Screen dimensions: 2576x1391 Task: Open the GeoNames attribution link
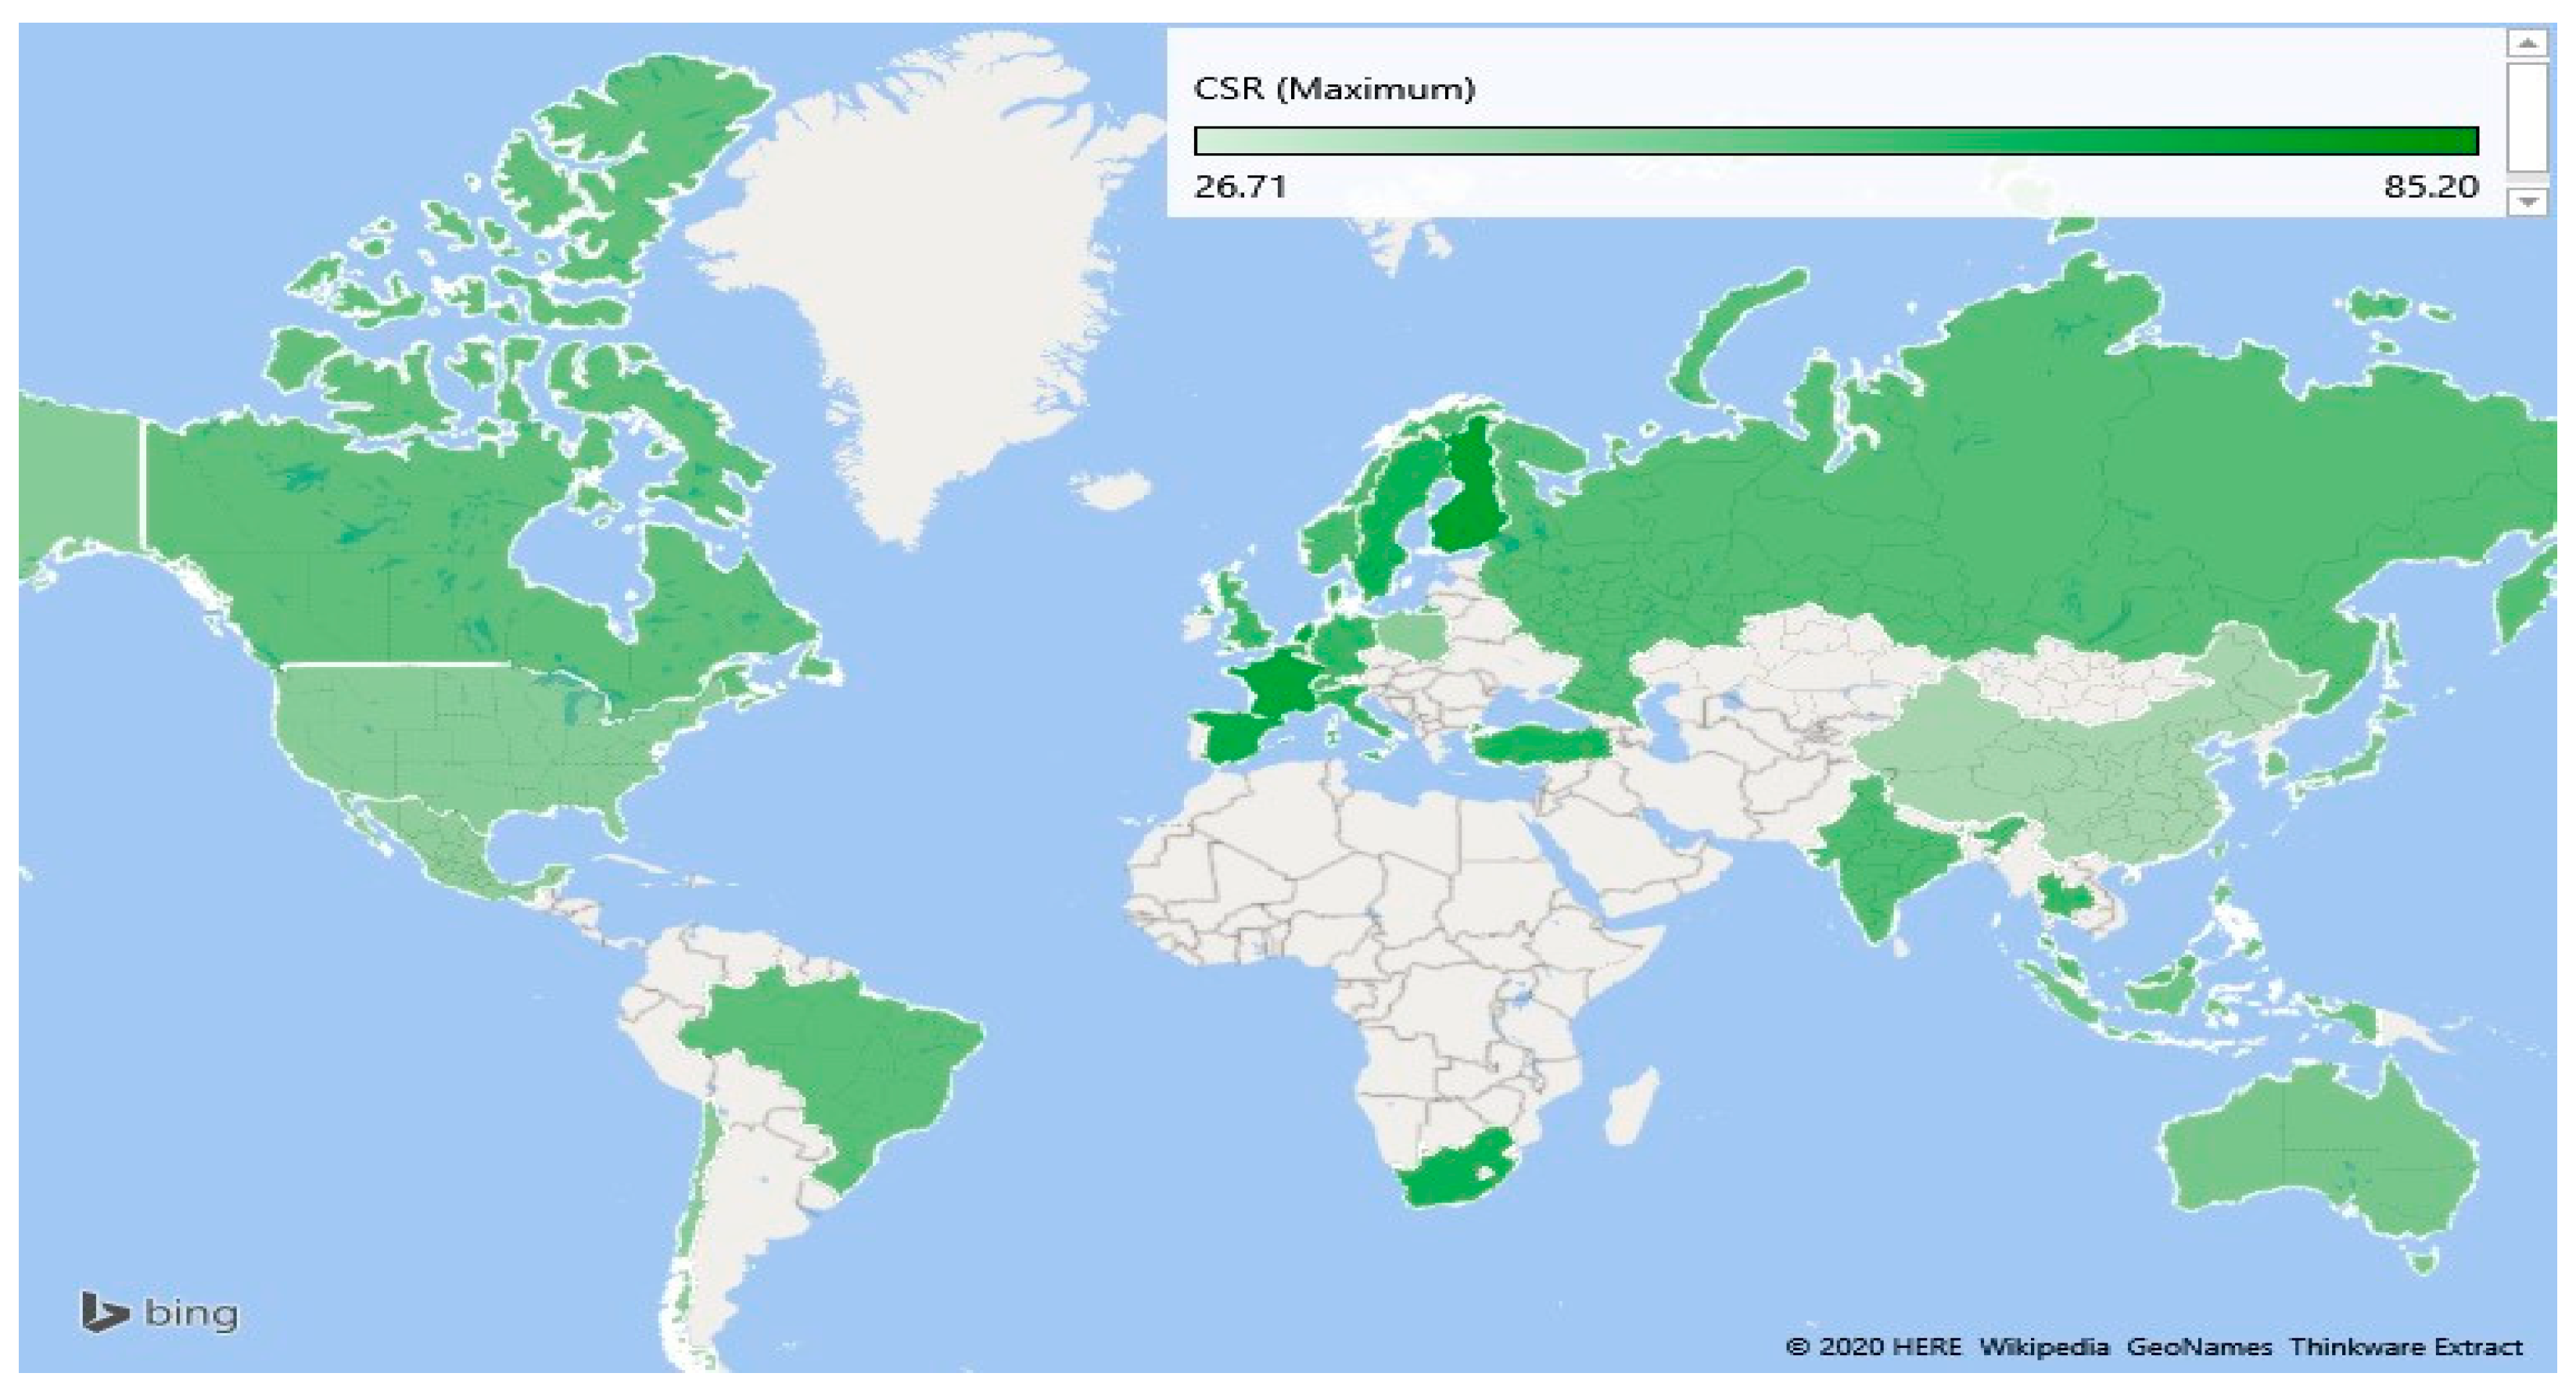(x=2199, y=1347)
